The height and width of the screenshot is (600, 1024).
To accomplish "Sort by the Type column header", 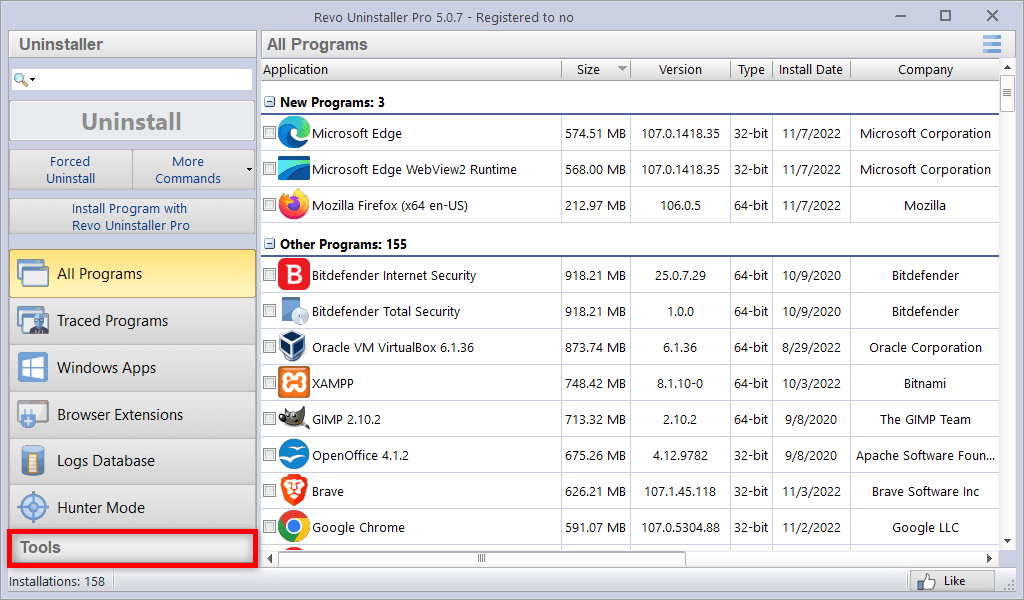I will click(x=751, y=69).
